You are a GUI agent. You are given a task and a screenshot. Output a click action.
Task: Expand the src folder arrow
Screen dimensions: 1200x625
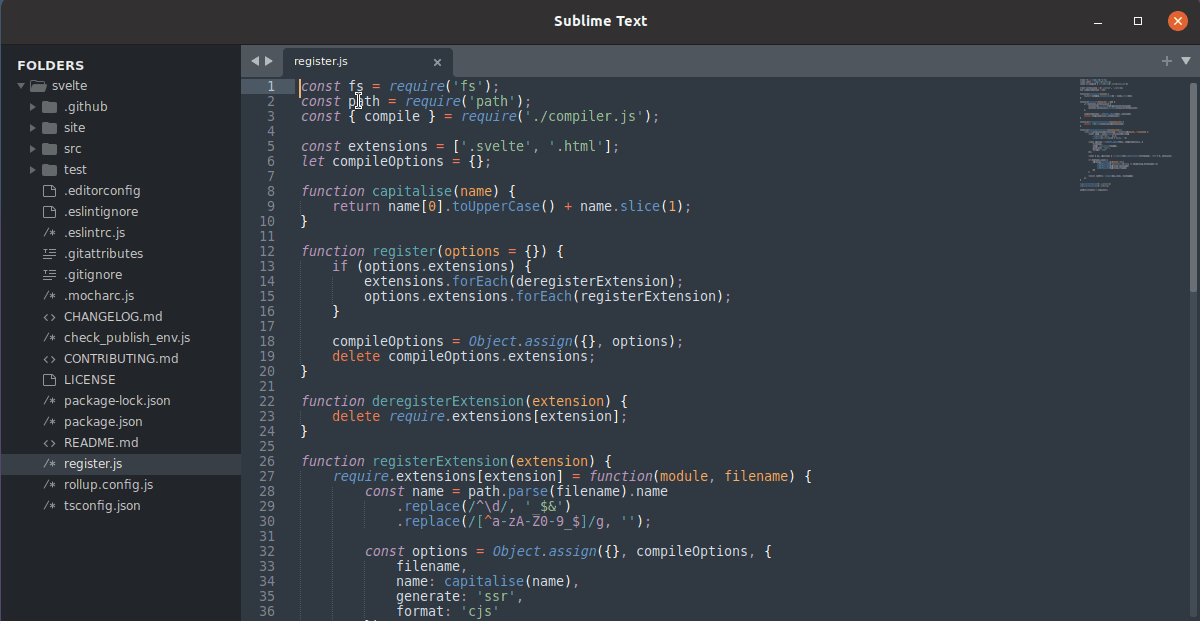click(33, 149)
